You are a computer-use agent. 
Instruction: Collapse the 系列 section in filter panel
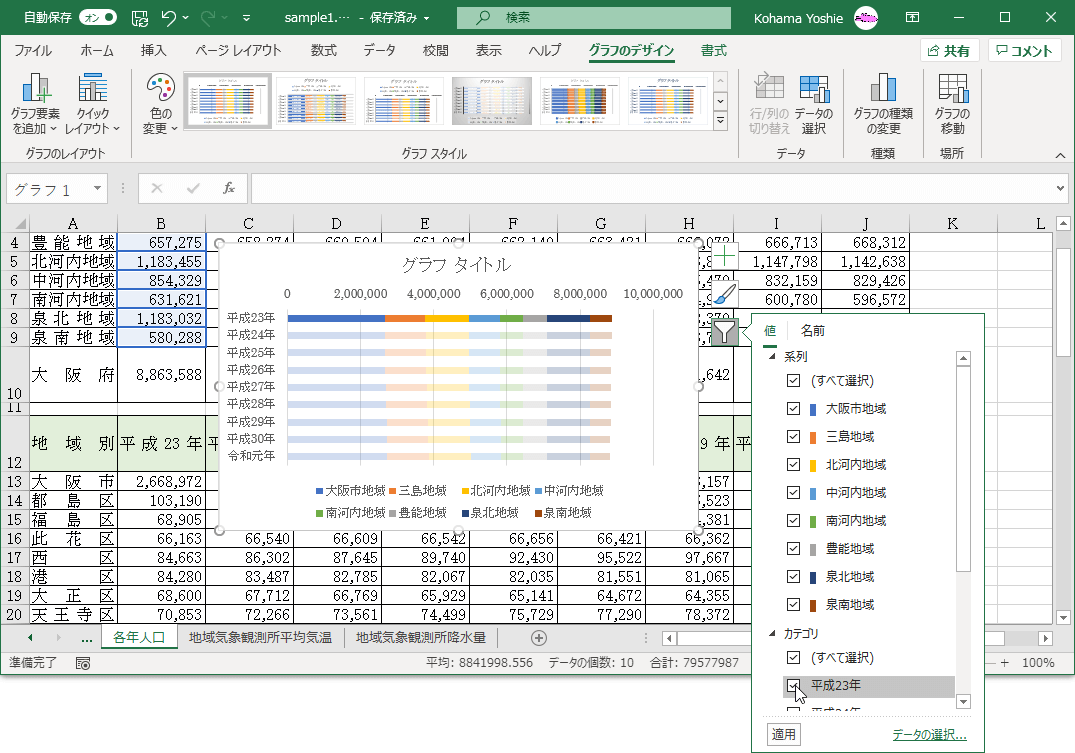click(771, 357)
